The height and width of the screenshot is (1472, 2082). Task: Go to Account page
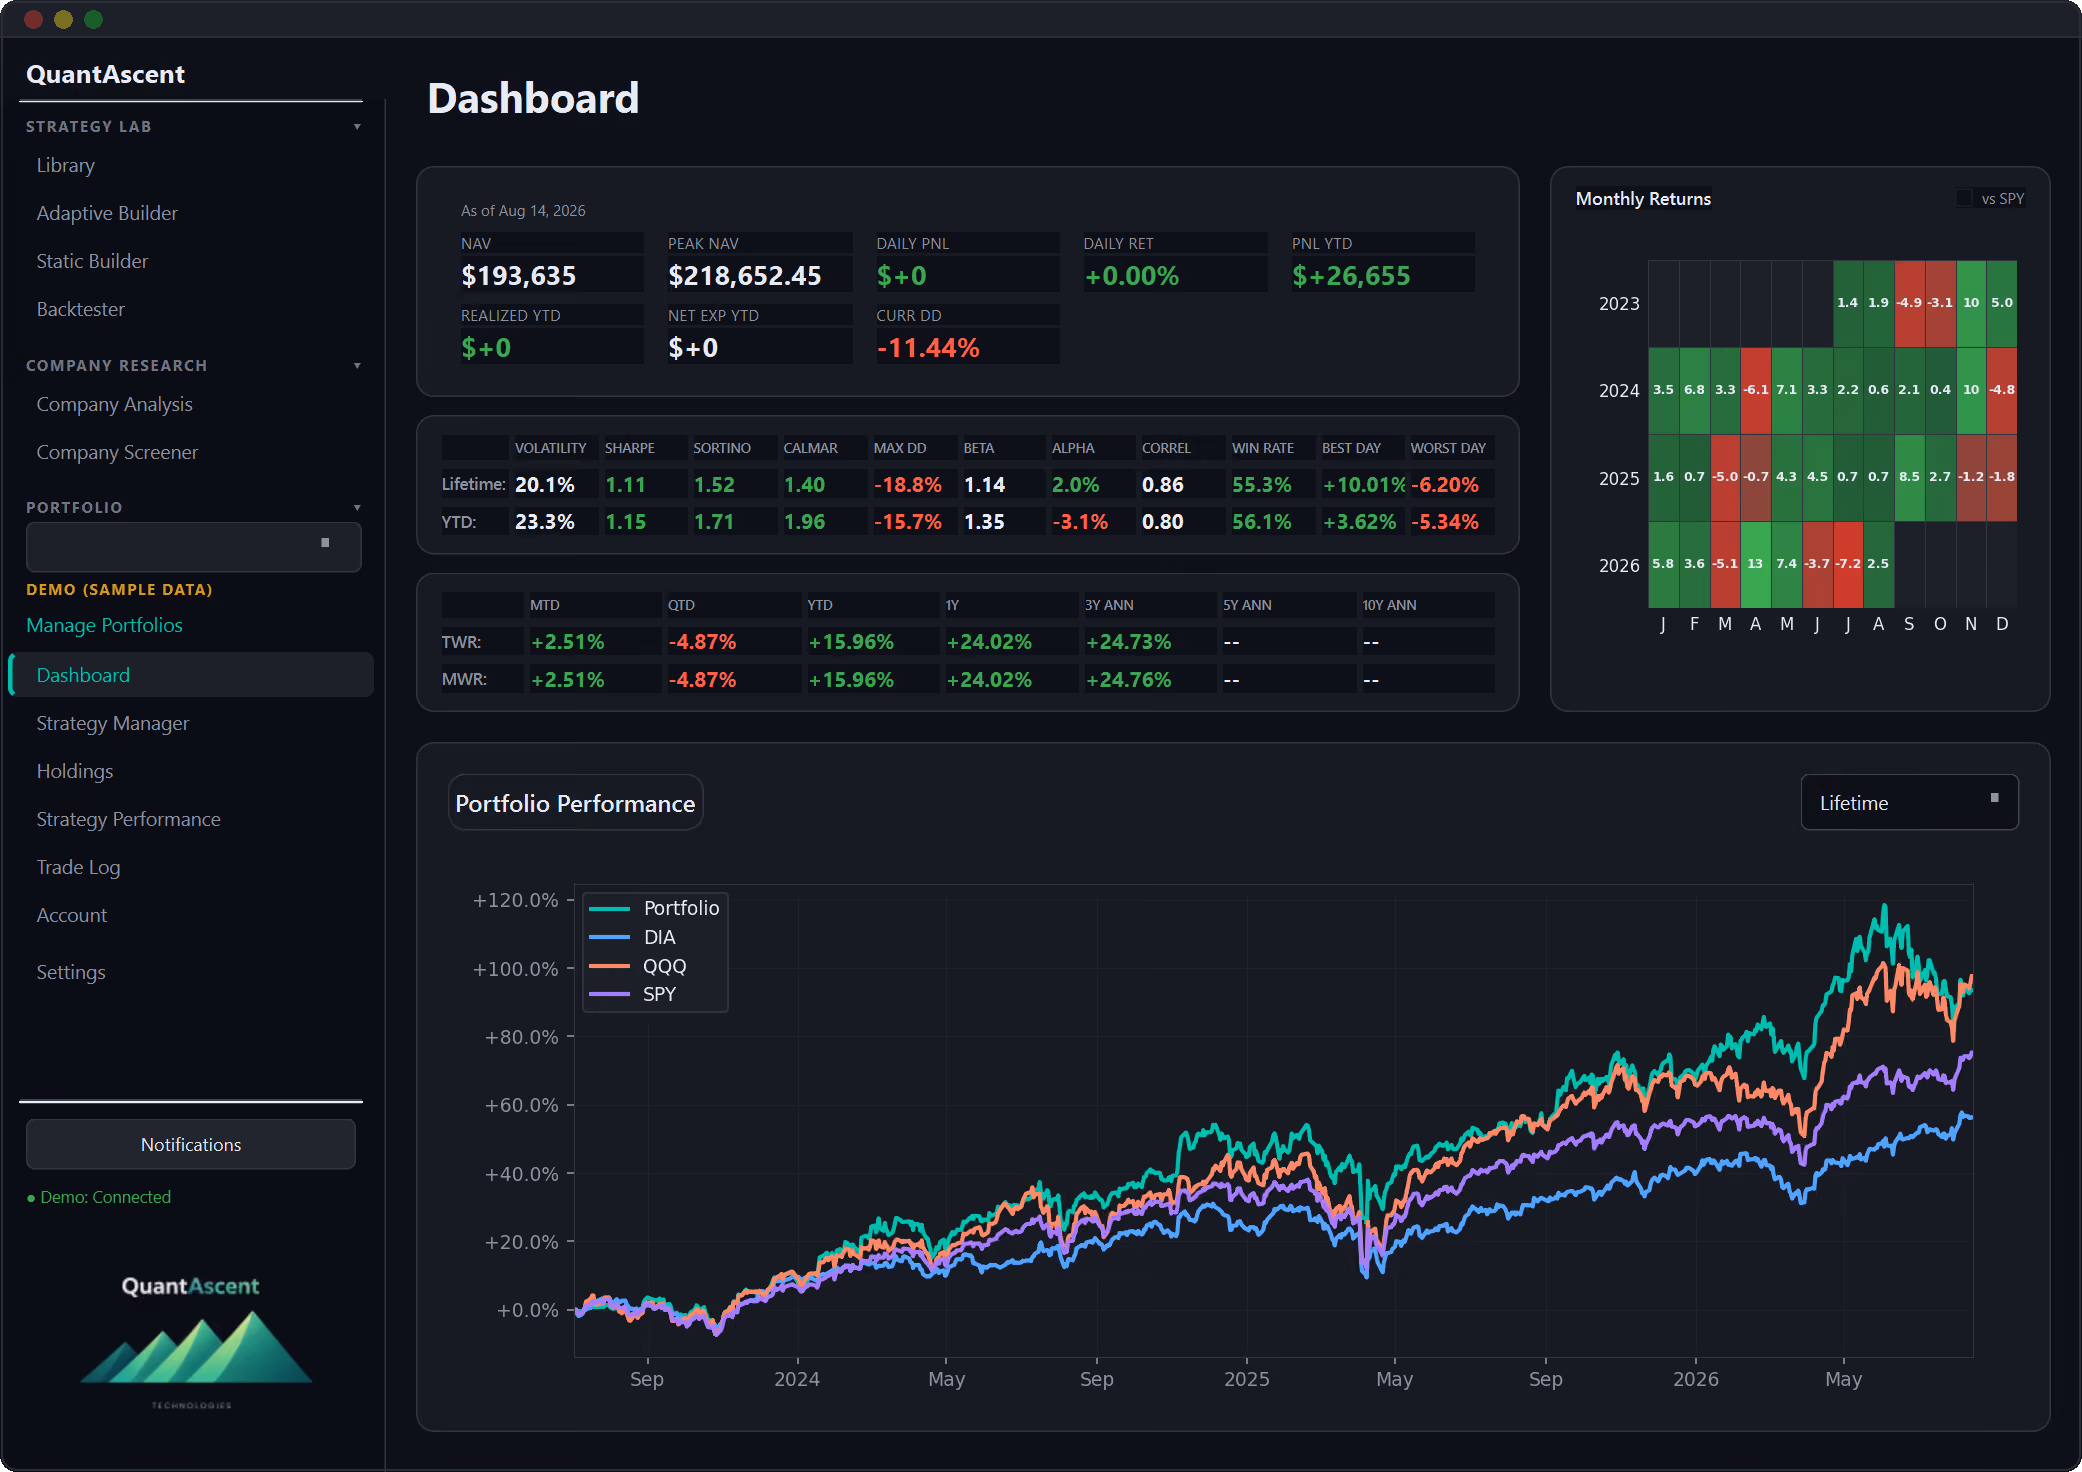pos(71,915)
